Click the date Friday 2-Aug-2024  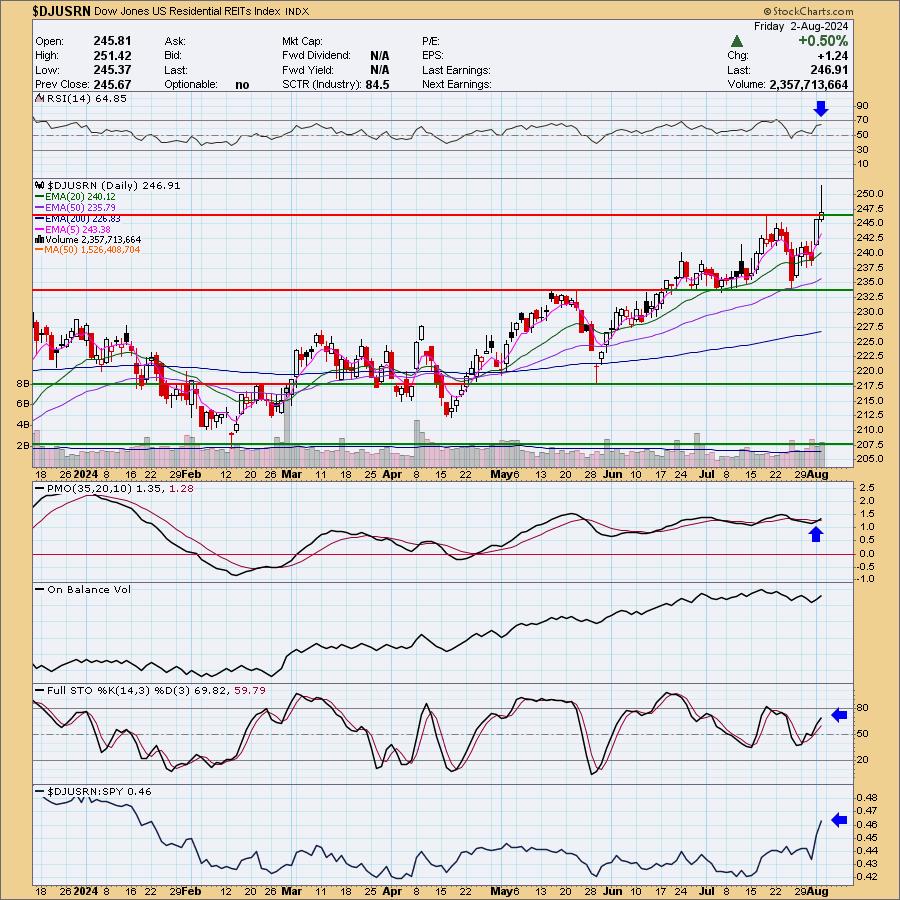coord(801,26)
